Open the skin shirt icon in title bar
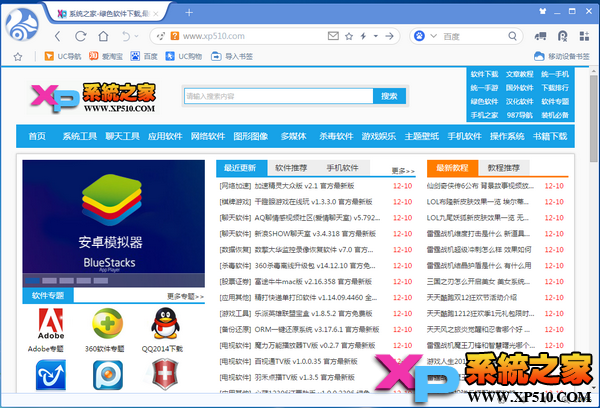Screen dimensions: 600x408 (543, 11)
